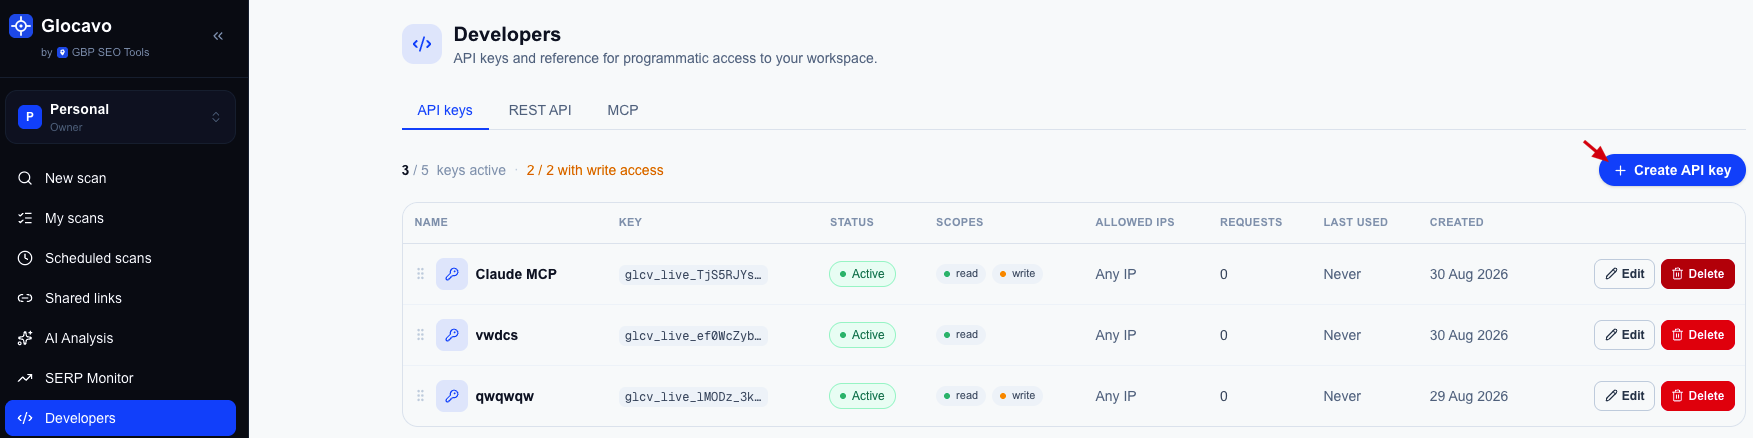Edit the vwdcs key
This screenshot has width=1753, height=438.
(x=1624, y=335)
